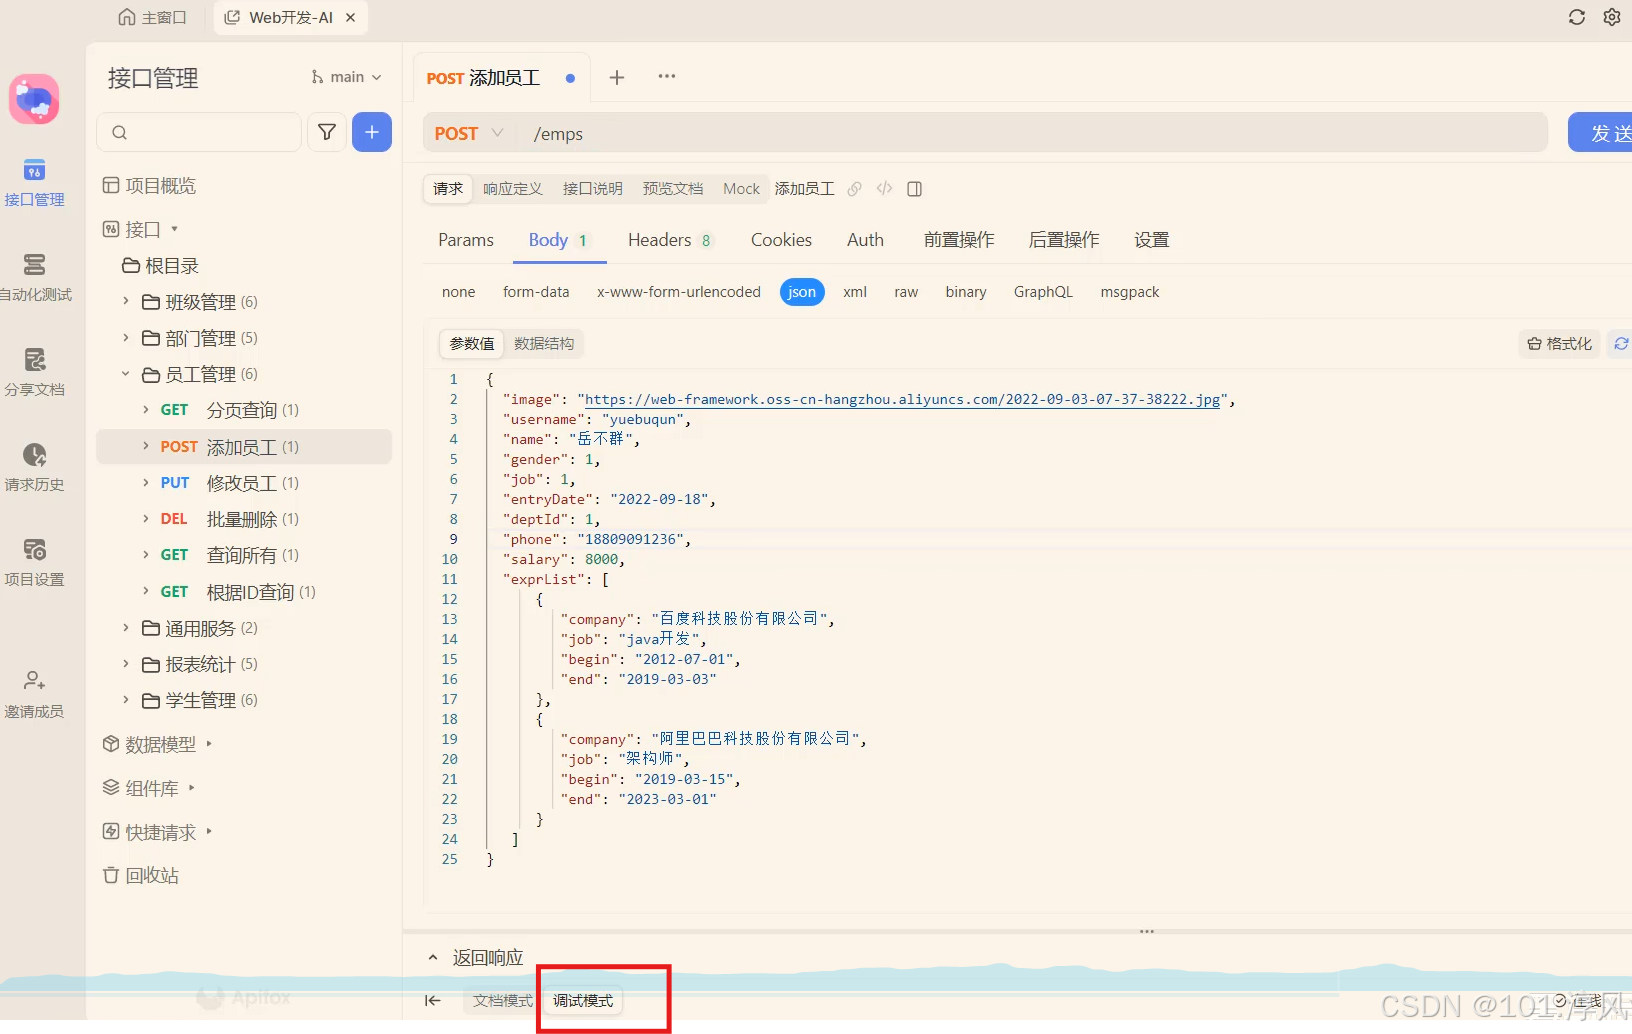The image size is (1632, 1034).
Task: Open the Mock tab
Action: pyautogui.click(x=740, y=189)
